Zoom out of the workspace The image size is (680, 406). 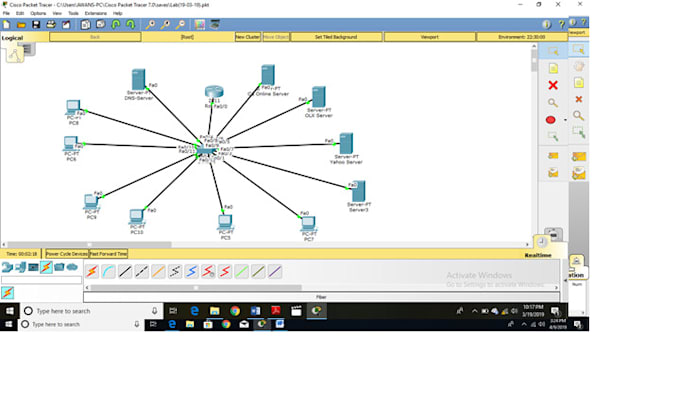point(180,25)
